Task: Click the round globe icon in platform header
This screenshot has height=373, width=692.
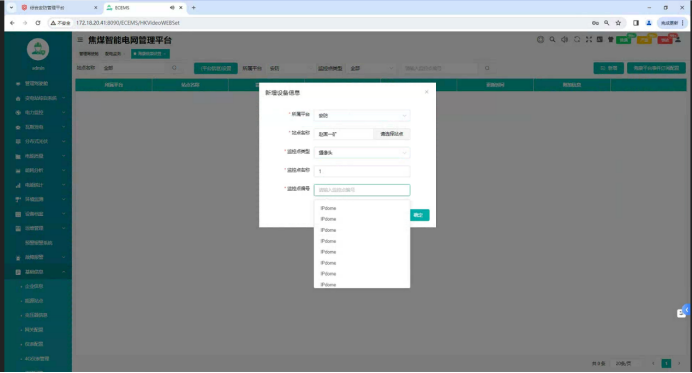Action: click(540, 39)
